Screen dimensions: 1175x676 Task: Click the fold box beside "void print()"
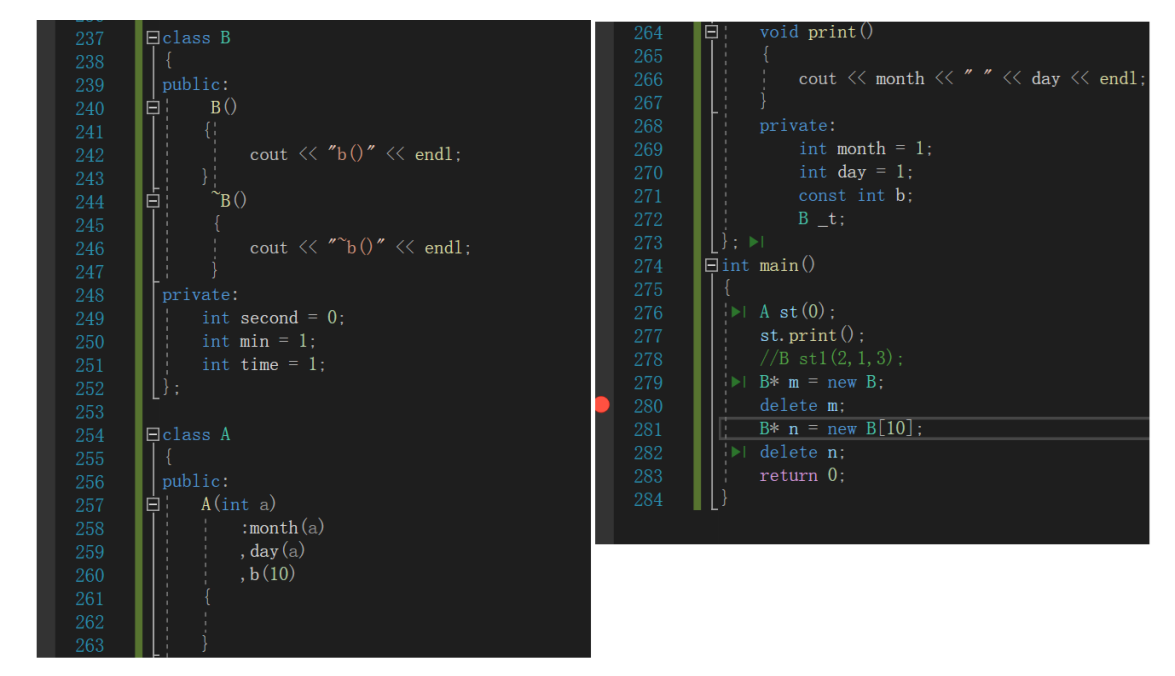point(710,31)
